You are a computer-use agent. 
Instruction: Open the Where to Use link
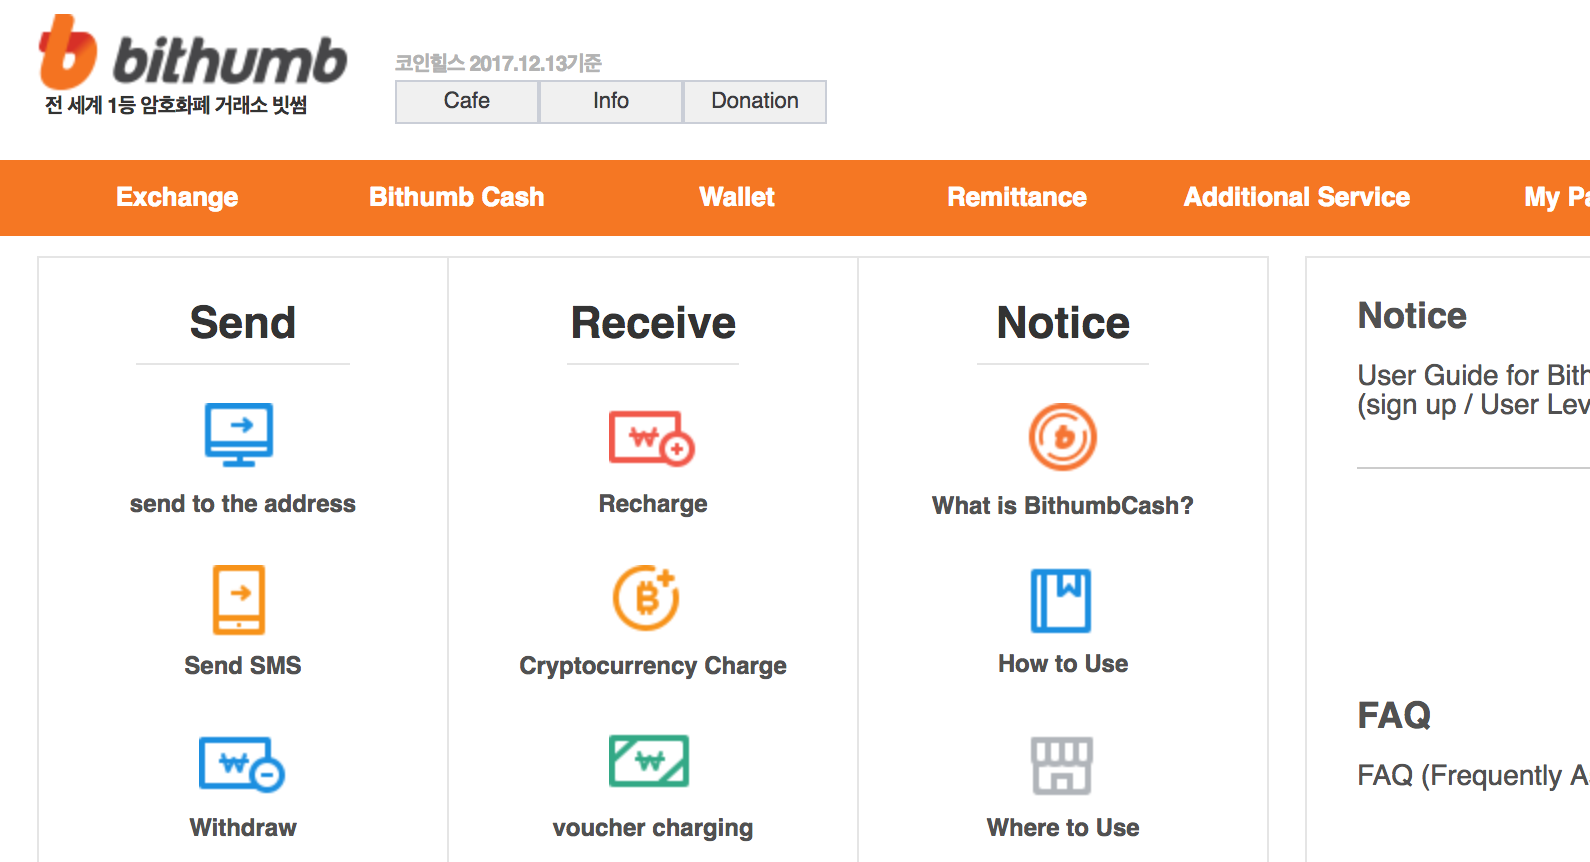click(1063, 828)
